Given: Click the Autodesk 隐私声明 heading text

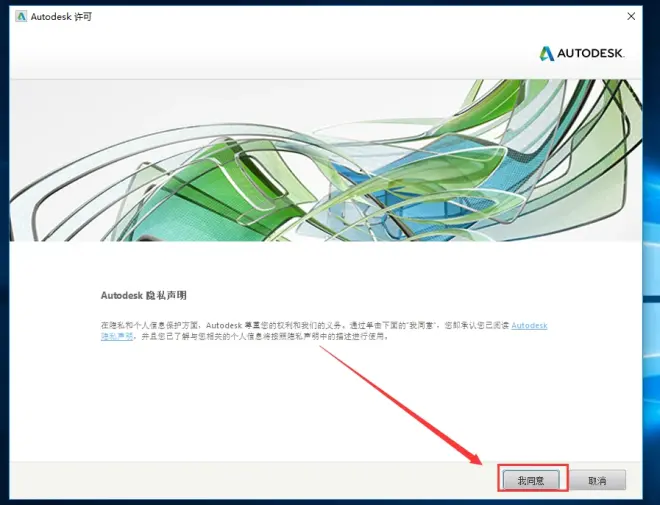Looking at the screenshot, I should pyautogui.click(x=144, y=295).
